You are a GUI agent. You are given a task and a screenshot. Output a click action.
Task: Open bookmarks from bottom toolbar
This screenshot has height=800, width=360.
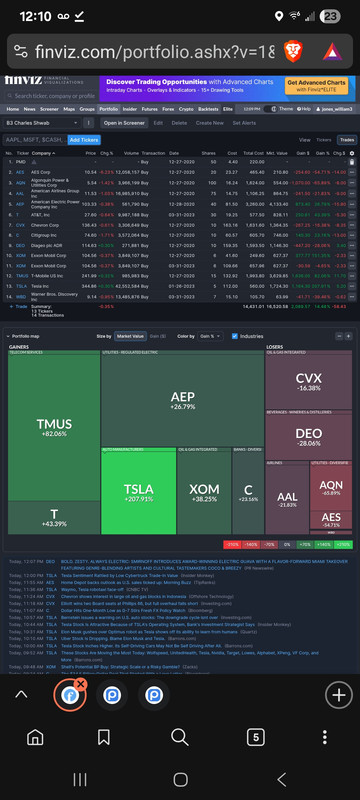coord(104,737)
